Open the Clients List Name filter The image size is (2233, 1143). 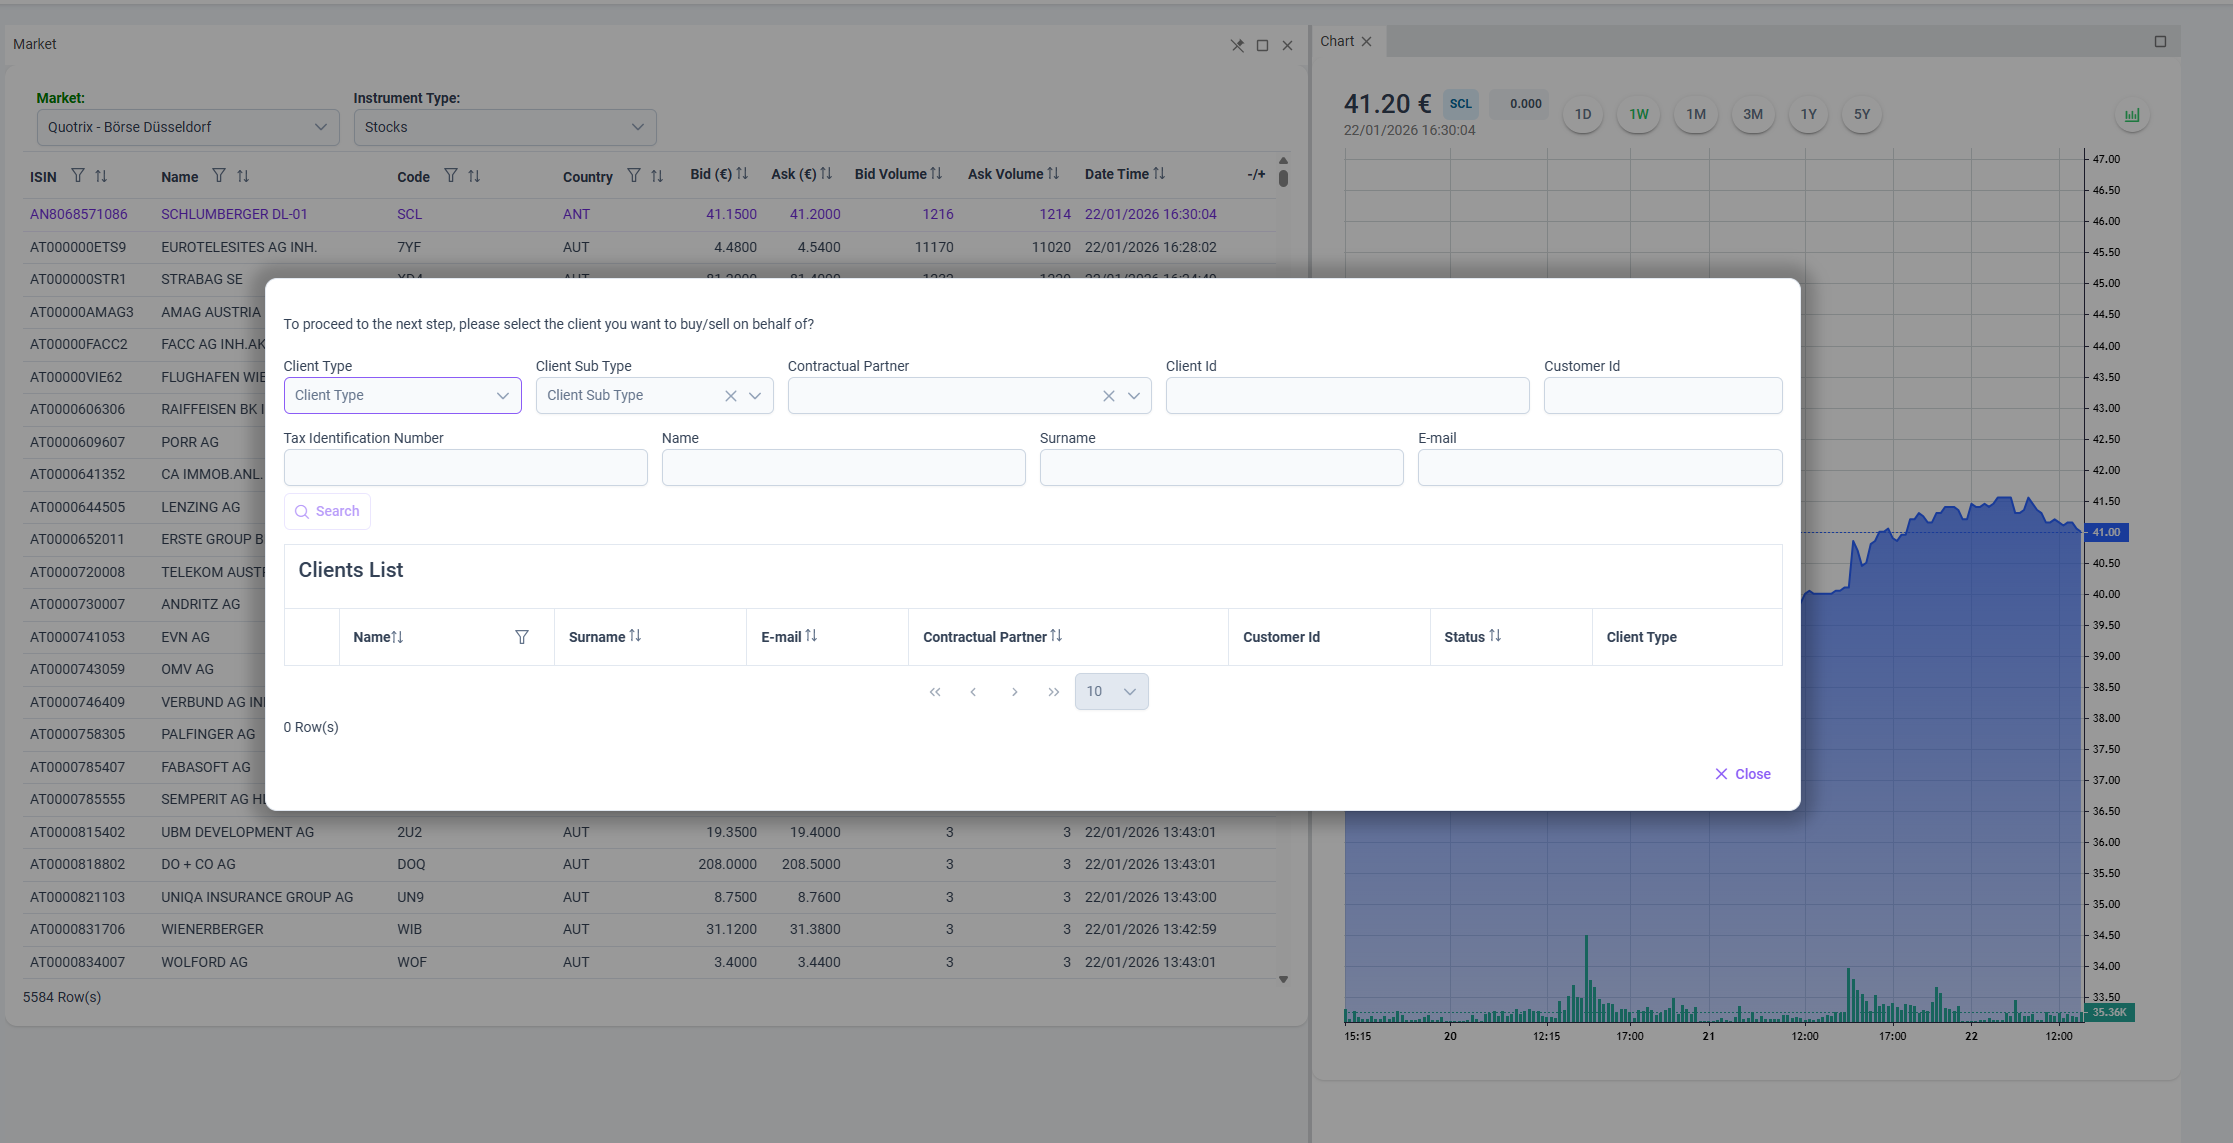[x=522, y=637]
